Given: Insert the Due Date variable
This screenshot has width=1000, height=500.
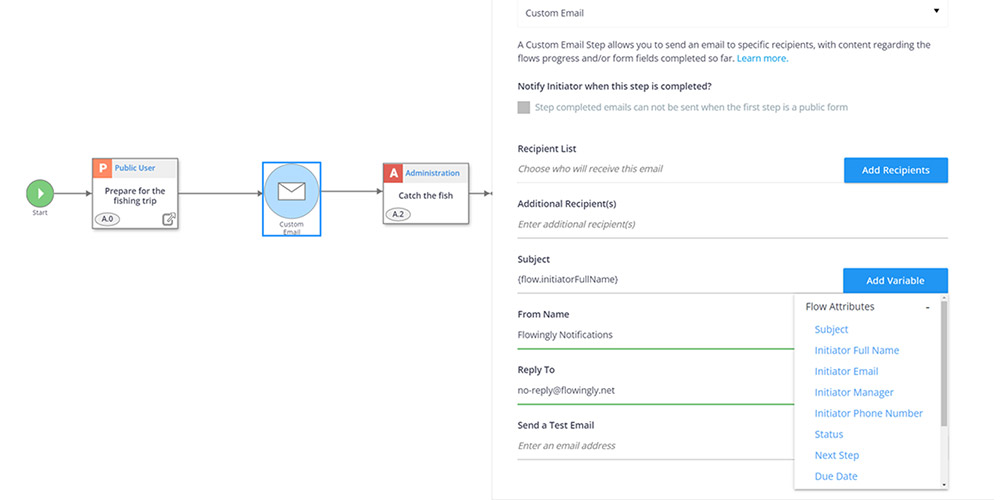Looking at the screenshot, I should (836, 476).
